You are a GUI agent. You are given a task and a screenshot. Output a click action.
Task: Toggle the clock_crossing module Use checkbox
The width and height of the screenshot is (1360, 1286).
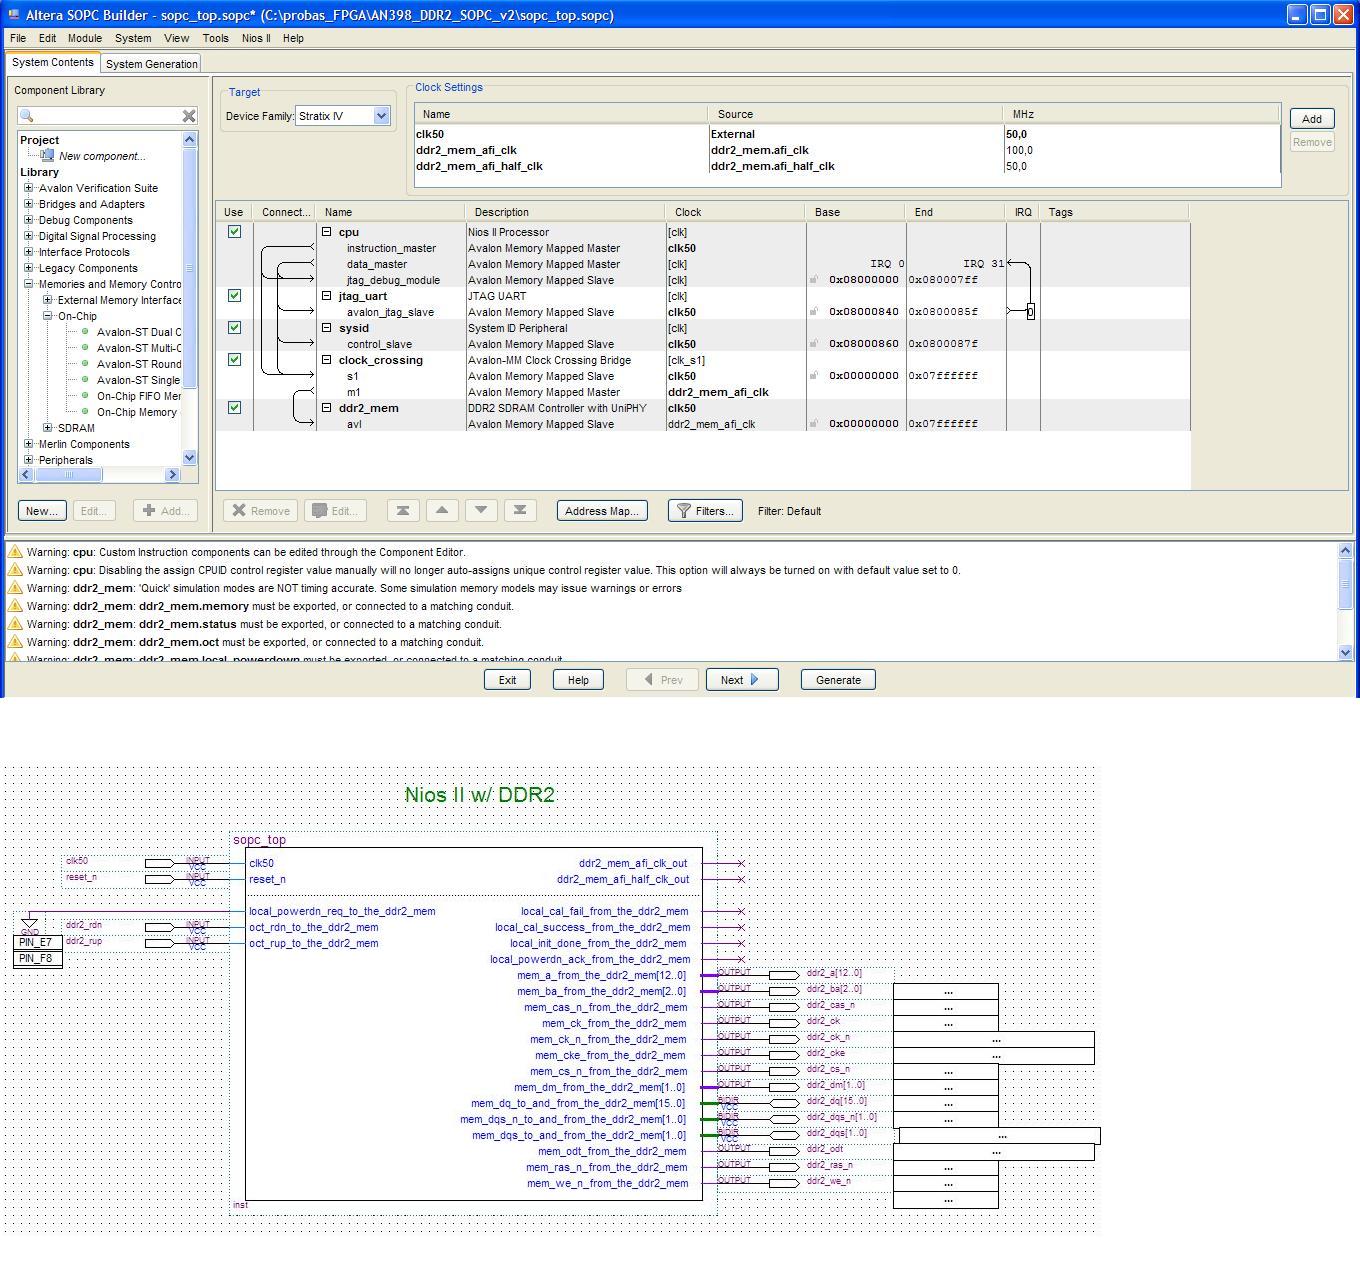[234, 360]
